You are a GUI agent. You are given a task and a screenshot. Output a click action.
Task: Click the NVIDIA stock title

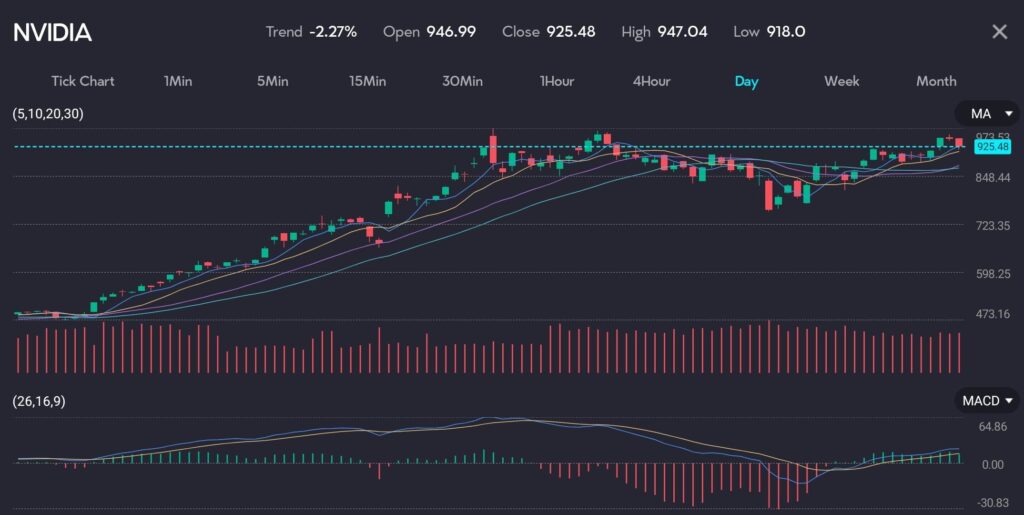pos(52,32)
